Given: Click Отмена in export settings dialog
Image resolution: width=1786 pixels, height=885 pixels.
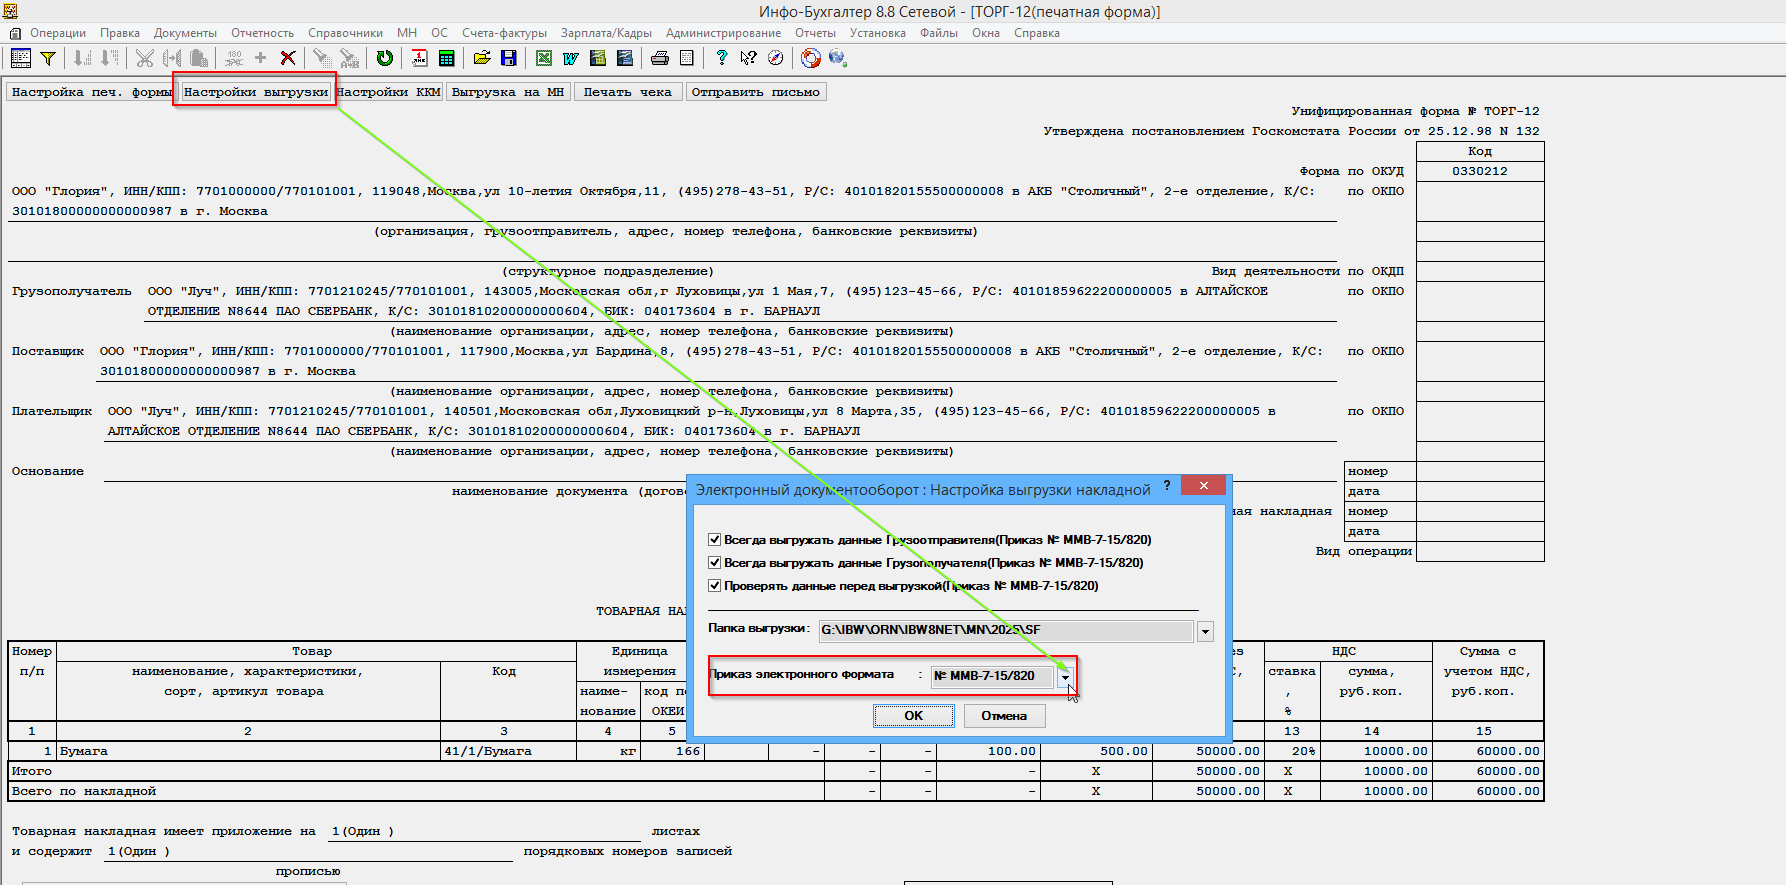Looking at the screenshot, I should [x=1004, y=716].
